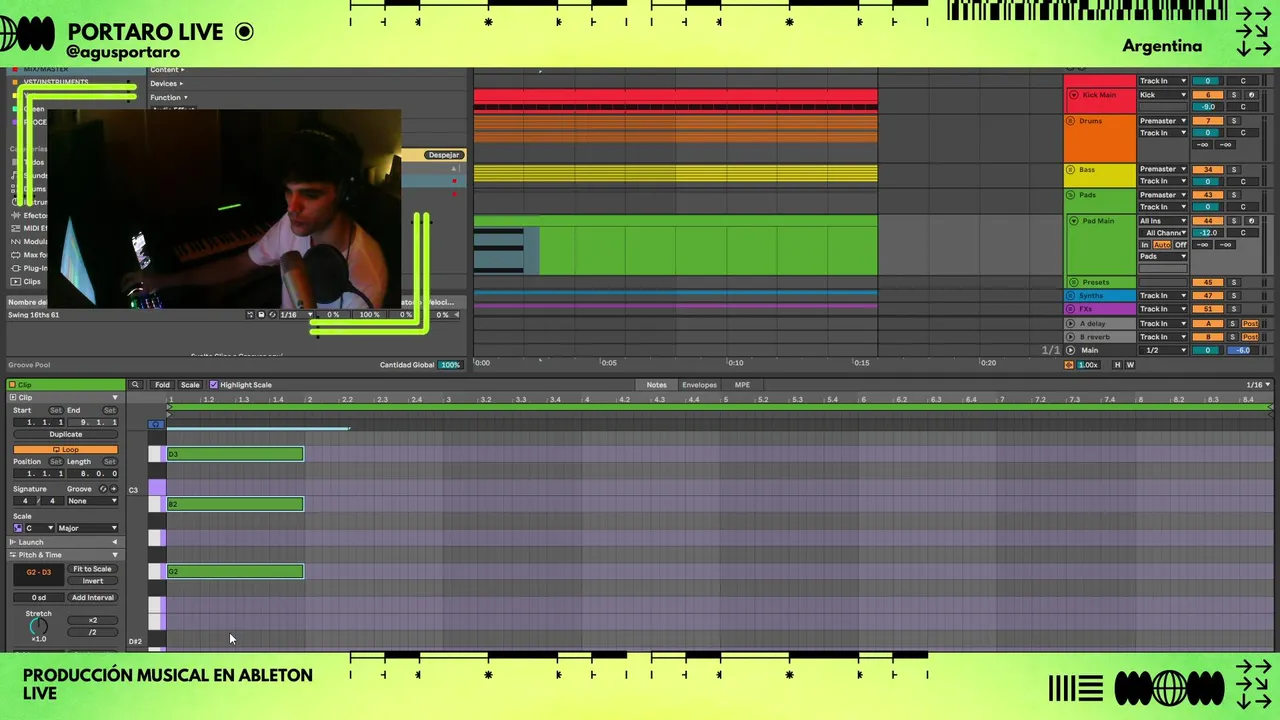Switch to the Envelopes tab
Viewport: 1280px width, 720px height.
click(x=699, y=385)
